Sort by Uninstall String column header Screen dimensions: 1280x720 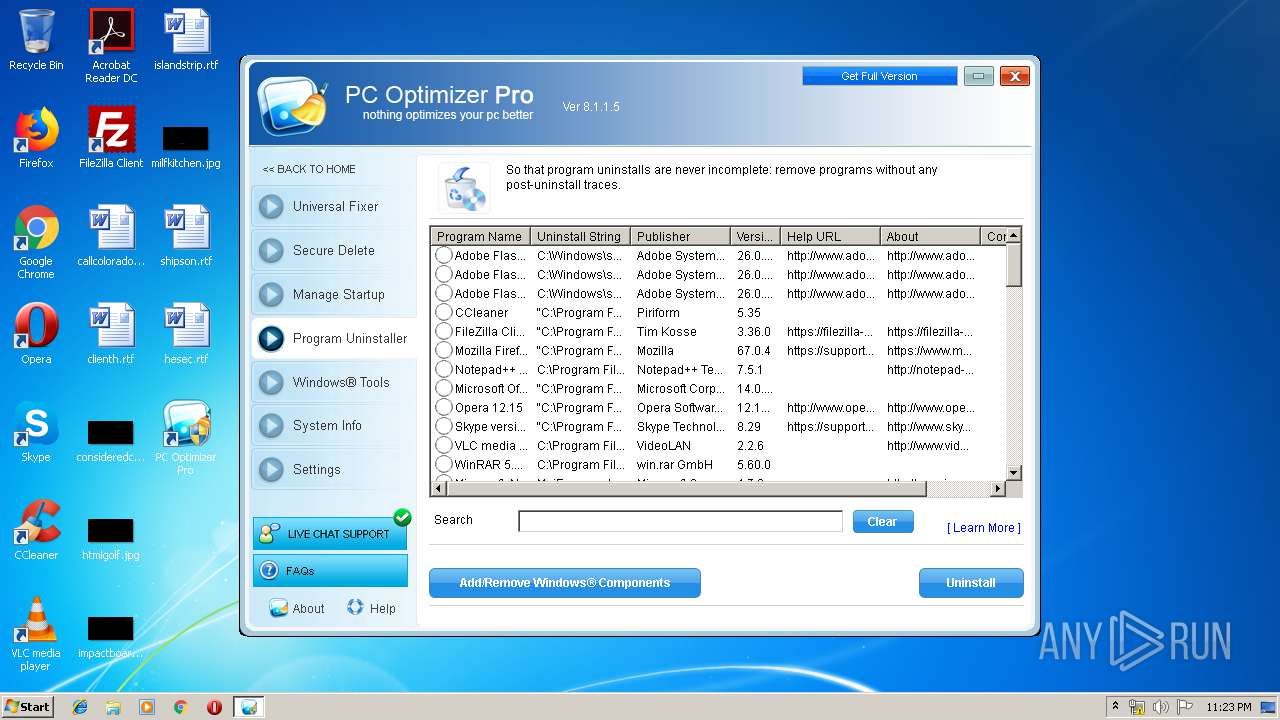(581, 237)
